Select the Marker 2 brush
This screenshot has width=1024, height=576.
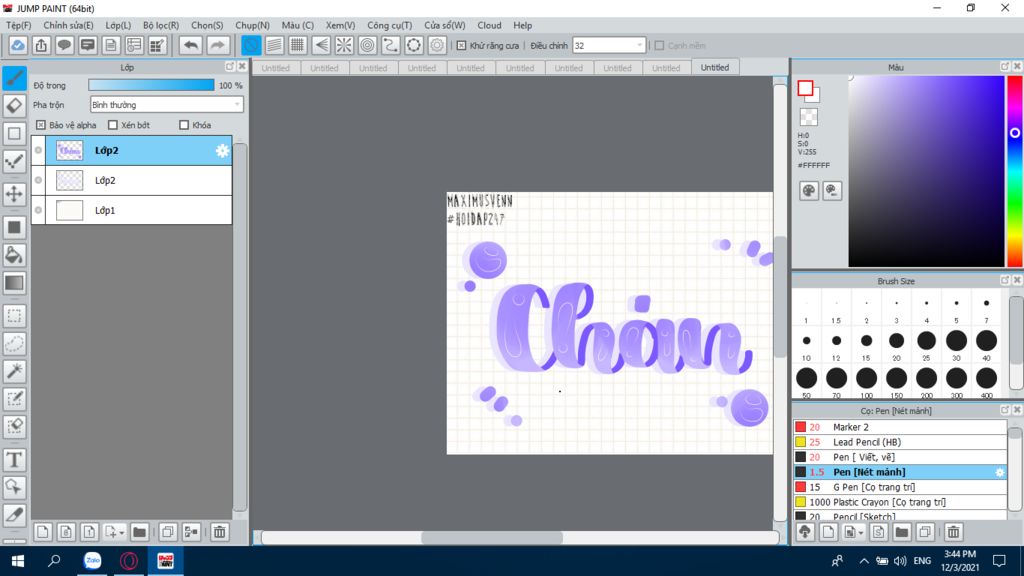coord(900,427)
